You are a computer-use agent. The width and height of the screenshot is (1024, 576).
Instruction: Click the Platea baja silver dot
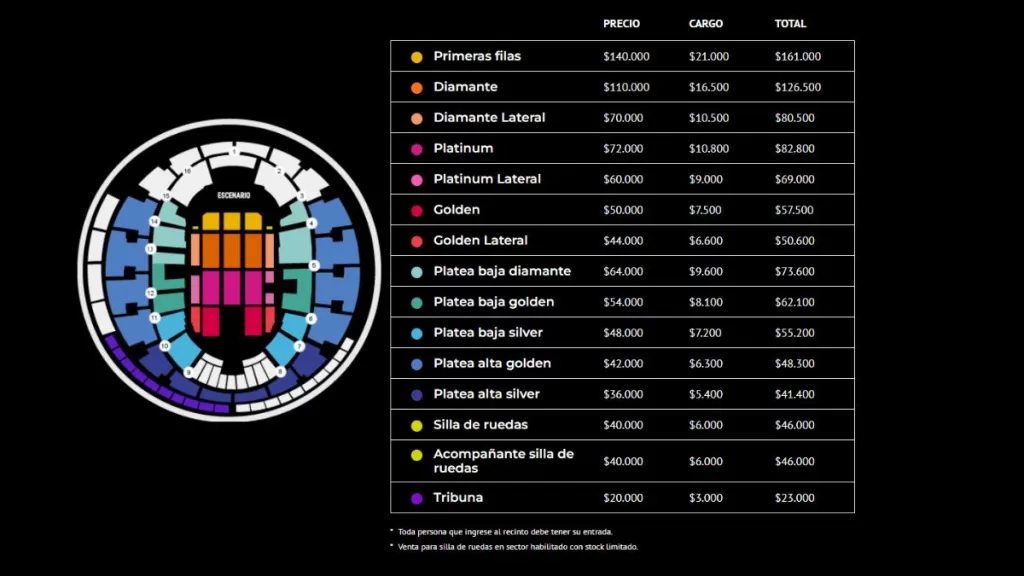click(416, 333)
